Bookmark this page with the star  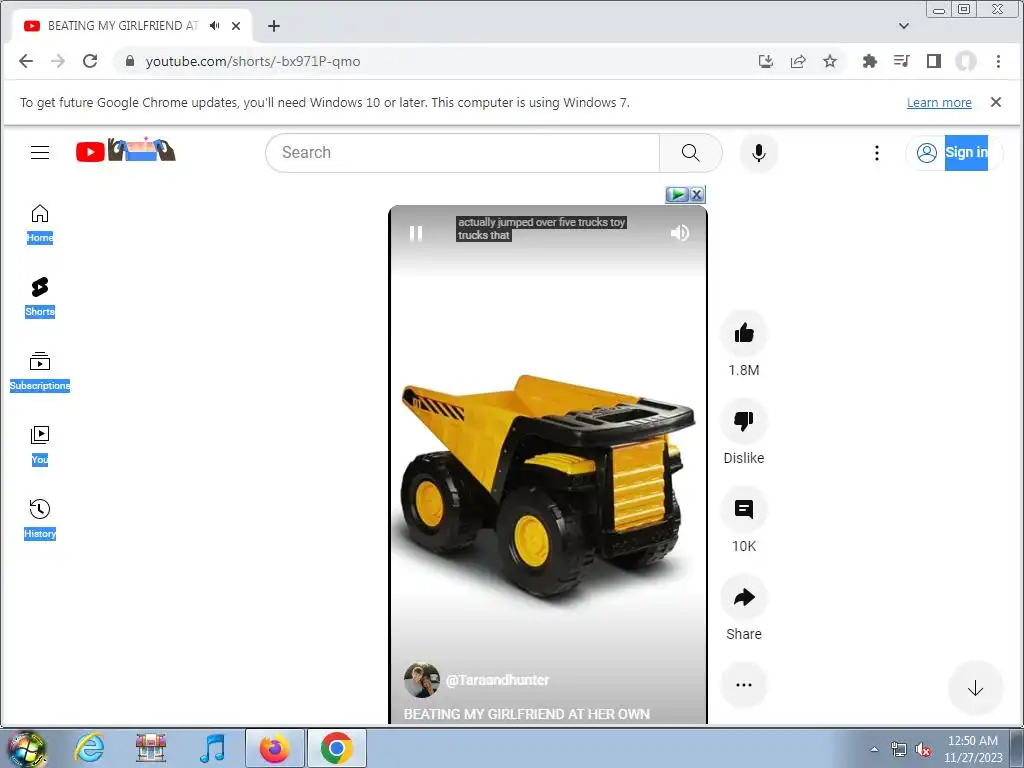(x=830, y=61)
